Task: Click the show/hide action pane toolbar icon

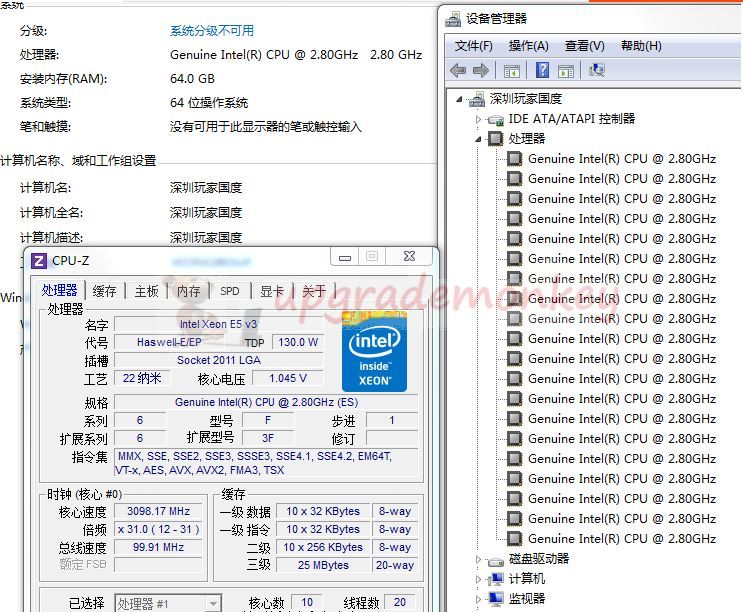Action: pyautogui.click(x=566, y=71)
